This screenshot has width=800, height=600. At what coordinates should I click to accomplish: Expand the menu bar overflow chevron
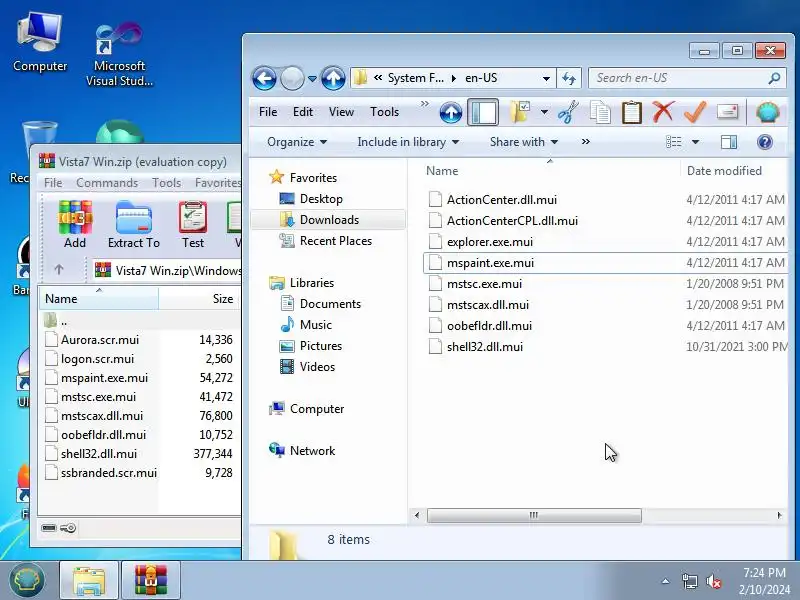pyautogui.click(x=424, y=104)
